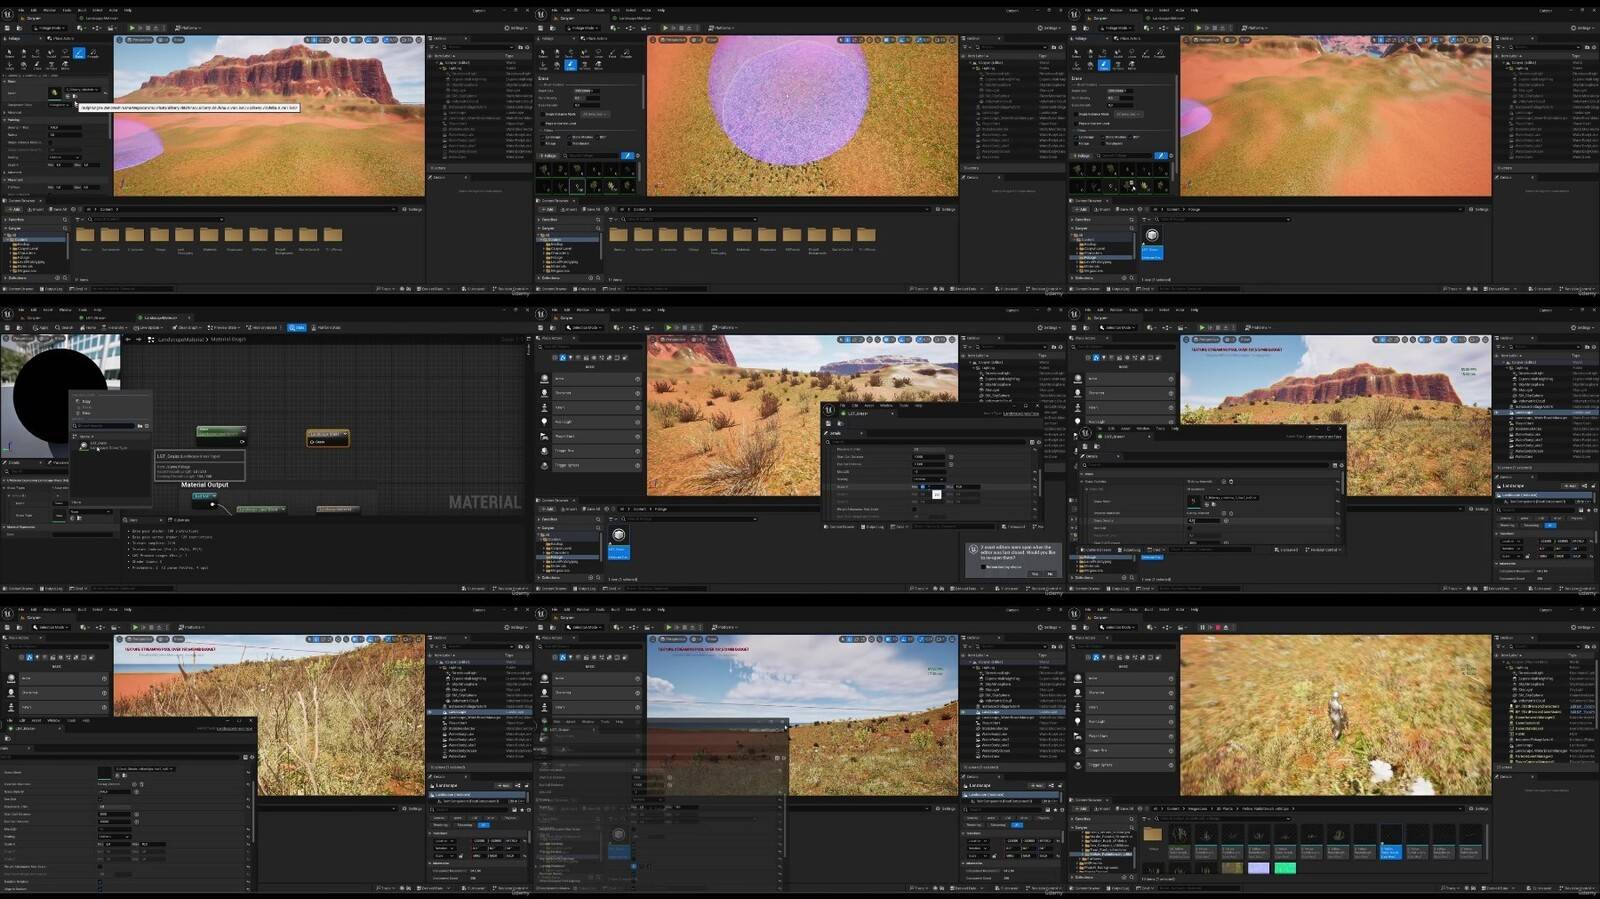Click Clean Graph in the Material editor toolbar
The width and height of the screenshot is (1600, 899).
click(x=187, y=327)
